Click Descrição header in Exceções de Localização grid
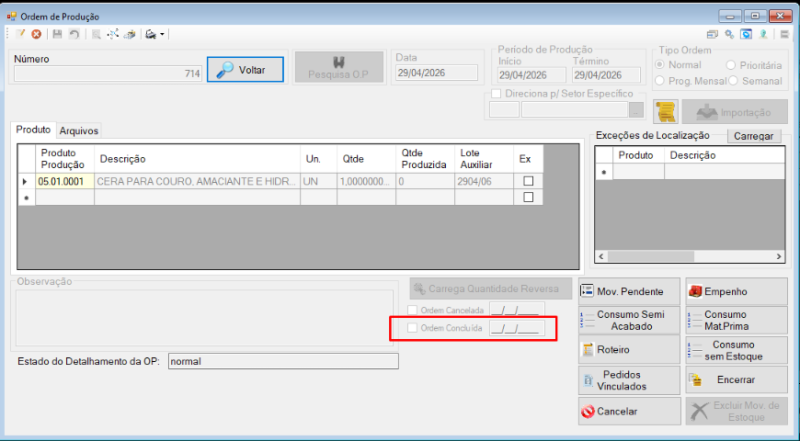Viewport: 800px width, 441px height. click(724, 155)
